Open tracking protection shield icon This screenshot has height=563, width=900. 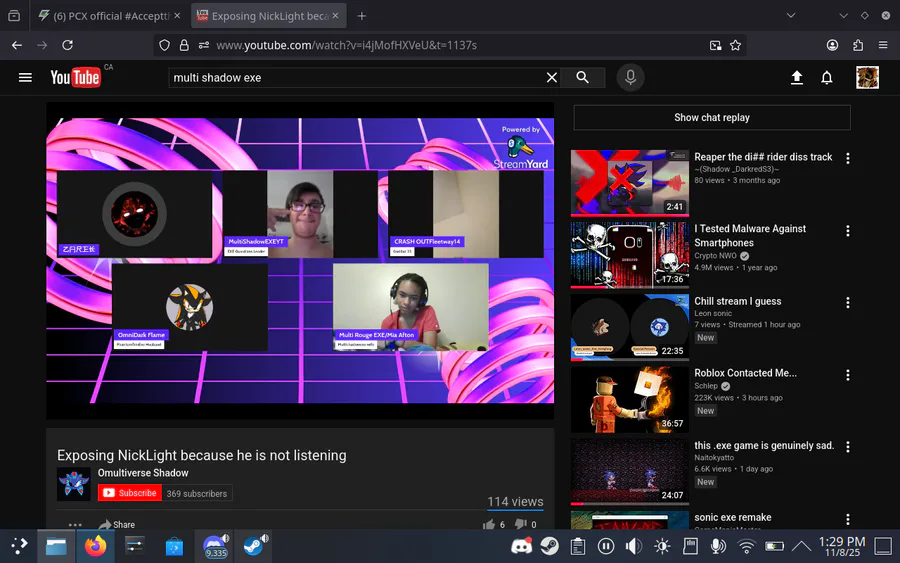[165, 45]
